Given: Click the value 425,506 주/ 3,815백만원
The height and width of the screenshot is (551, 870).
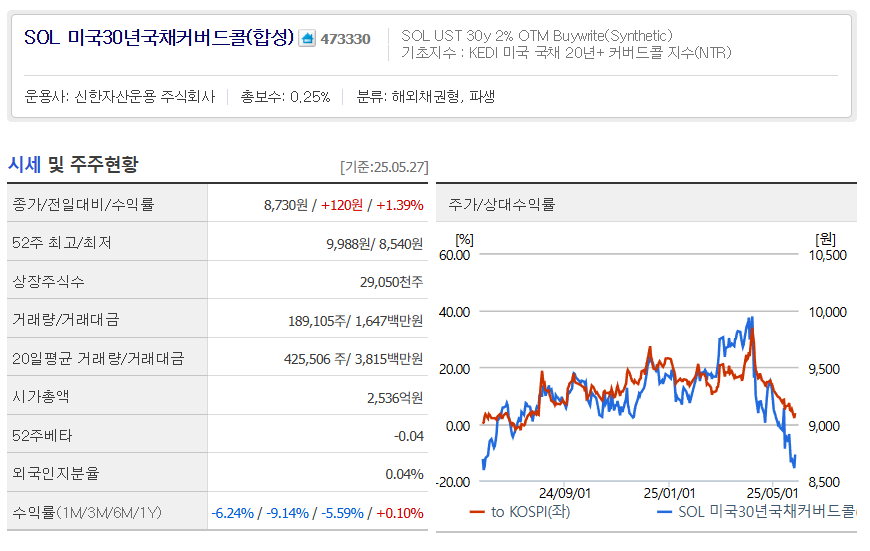Looking at the screenshot, I should [353, 359].
